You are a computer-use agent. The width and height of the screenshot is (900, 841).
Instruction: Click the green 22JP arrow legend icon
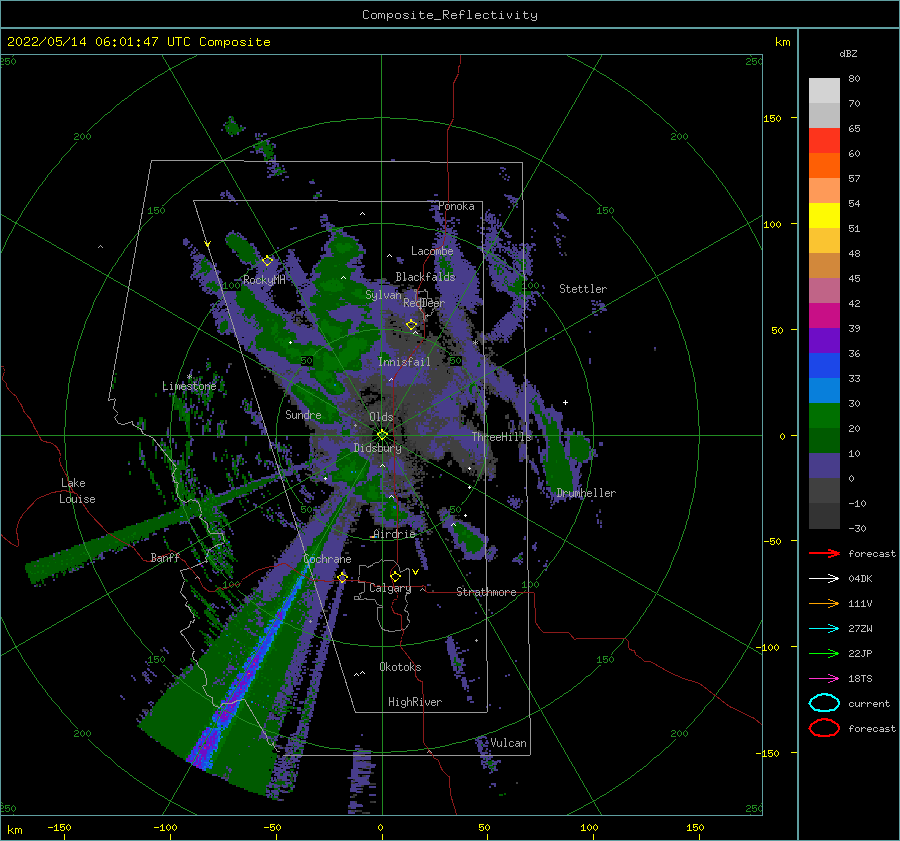pyautogui.click(x=824, y=653)
